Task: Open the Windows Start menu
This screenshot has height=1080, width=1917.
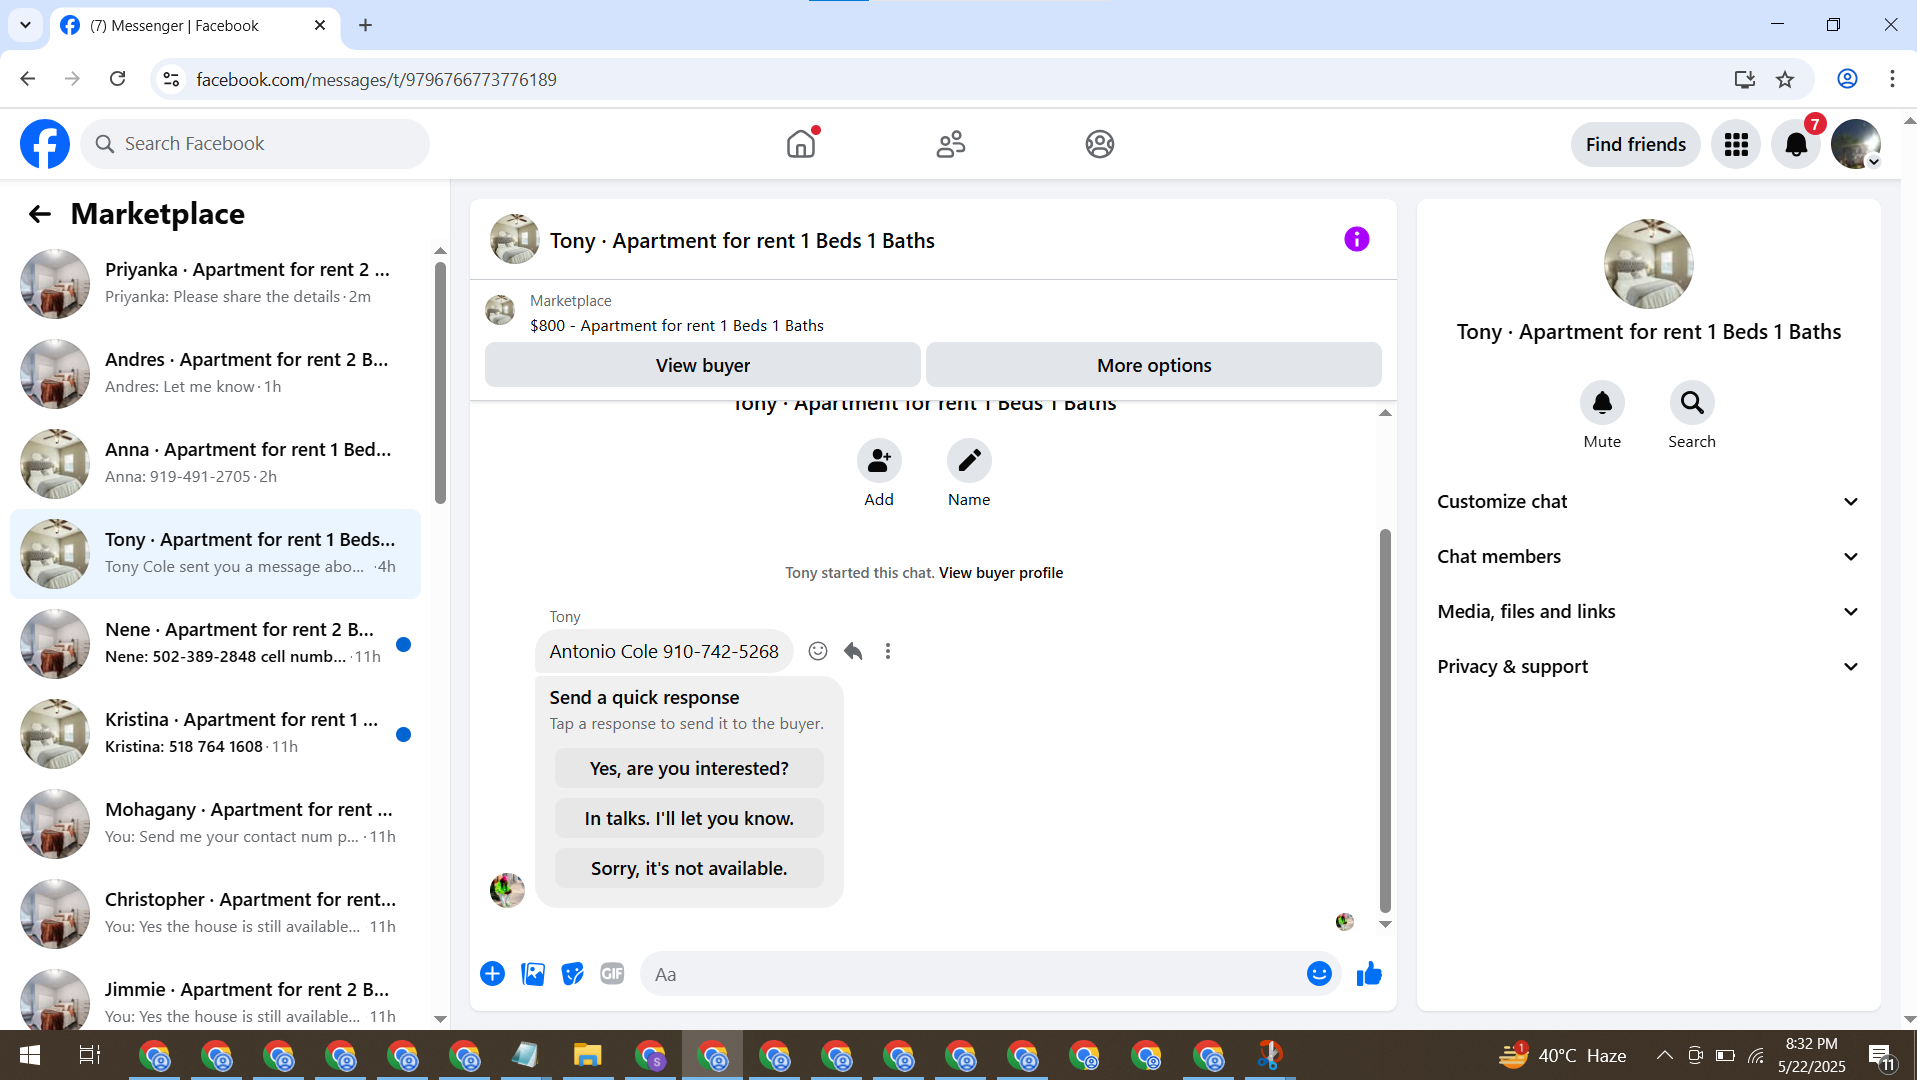Action: coord(30,1055)
